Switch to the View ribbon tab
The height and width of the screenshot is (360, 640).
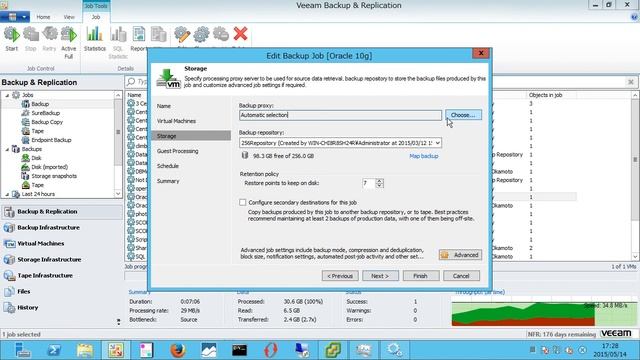69,17
